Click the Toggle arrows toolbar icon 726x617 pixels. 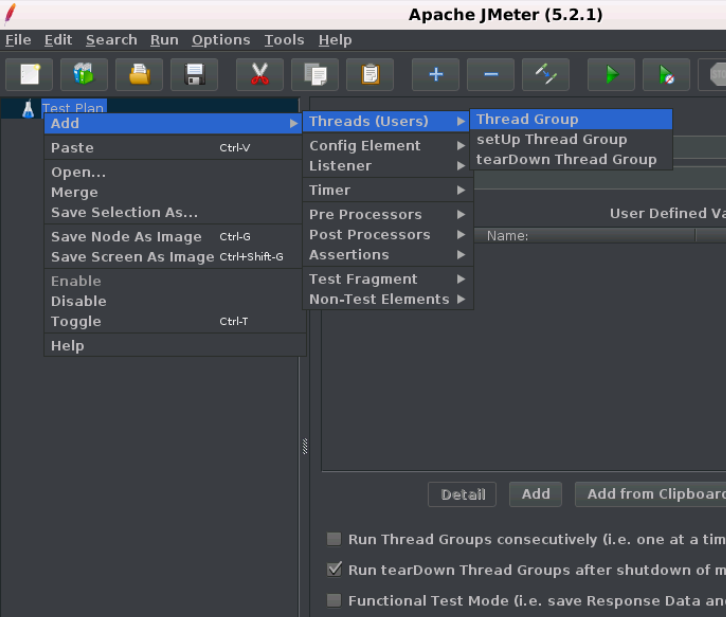[x=545, y=74]
